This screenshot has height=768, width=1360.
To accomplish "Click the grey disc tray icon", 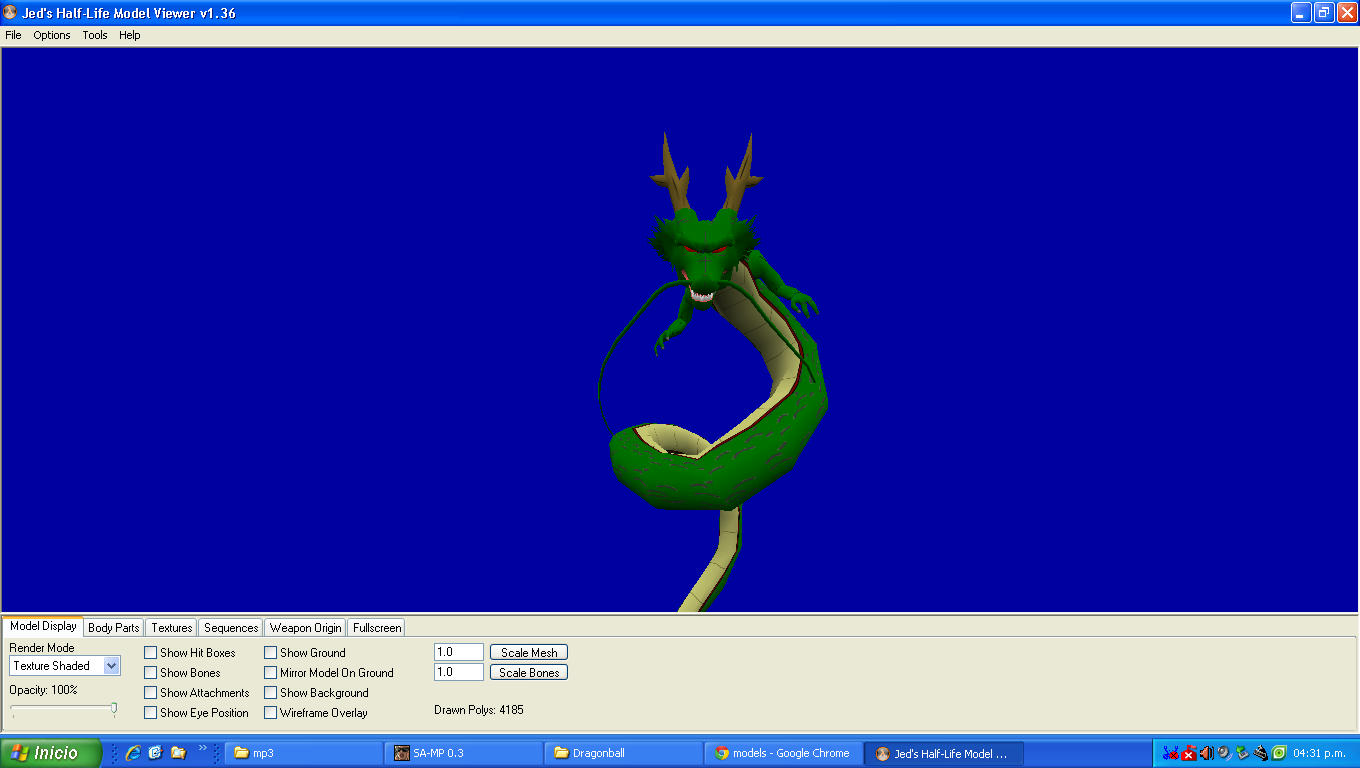I will pyautogui.click(x=1224, y=753).
